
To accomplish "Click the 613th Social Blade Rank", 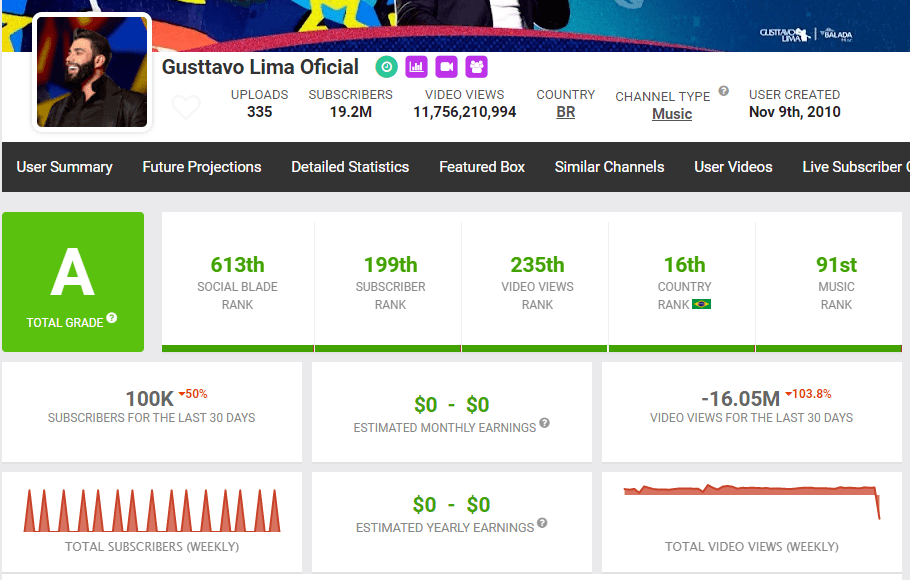I will tap(237, 265).
